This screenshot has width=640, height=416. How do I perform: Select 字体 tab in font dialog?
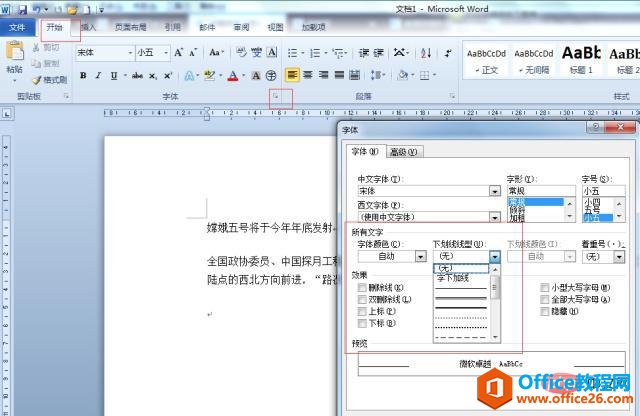[x=365, y=151]
